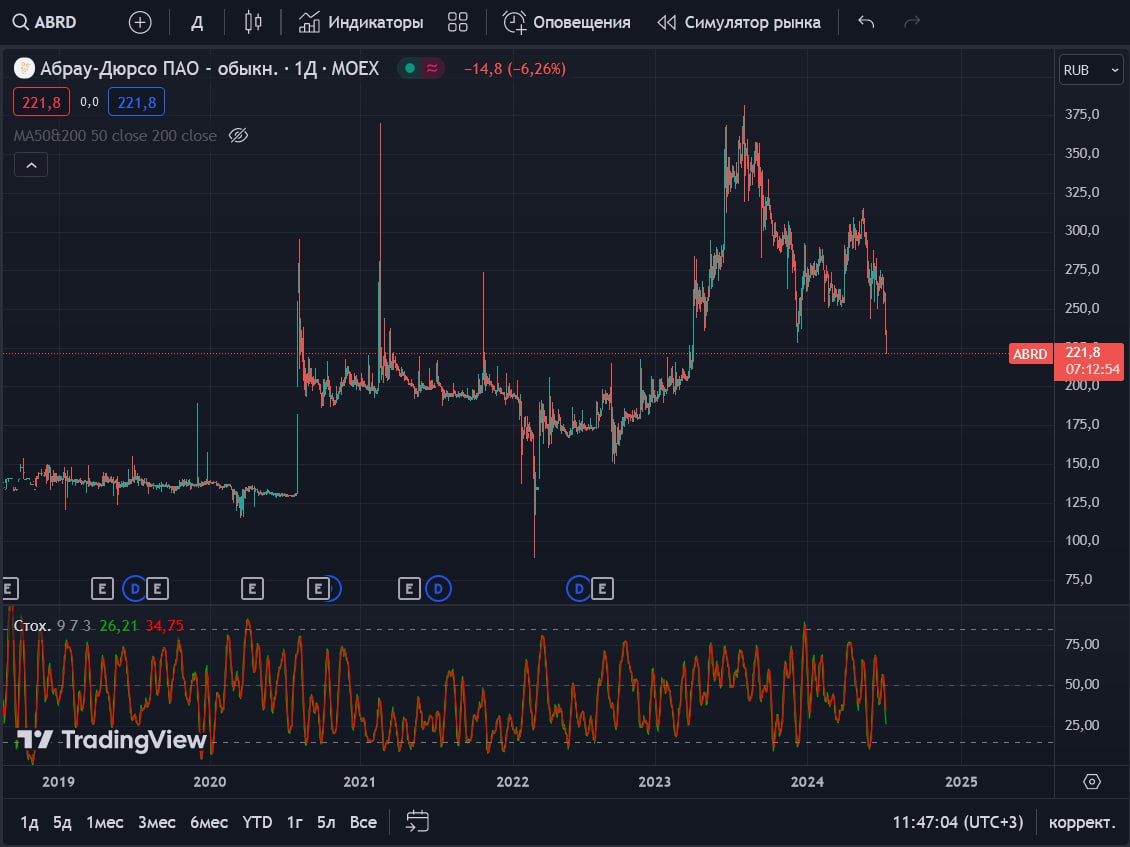This screenshot has height=847, width=1130.
Task: Select the MA50&200 indicator legend label
Action: pos(115,136)
